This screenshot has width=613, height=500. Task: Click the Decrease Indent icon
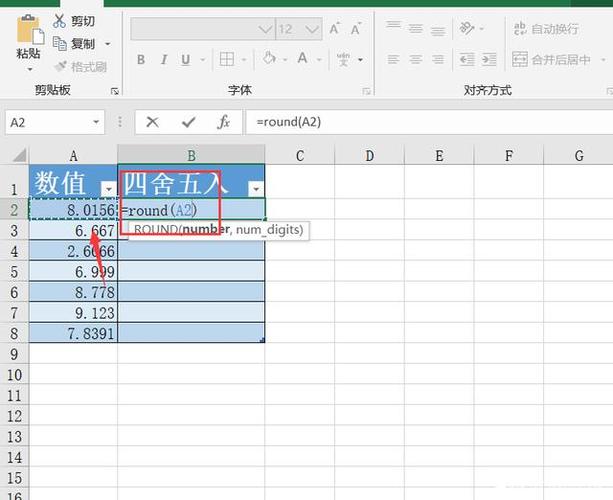(x=467, y=59)
